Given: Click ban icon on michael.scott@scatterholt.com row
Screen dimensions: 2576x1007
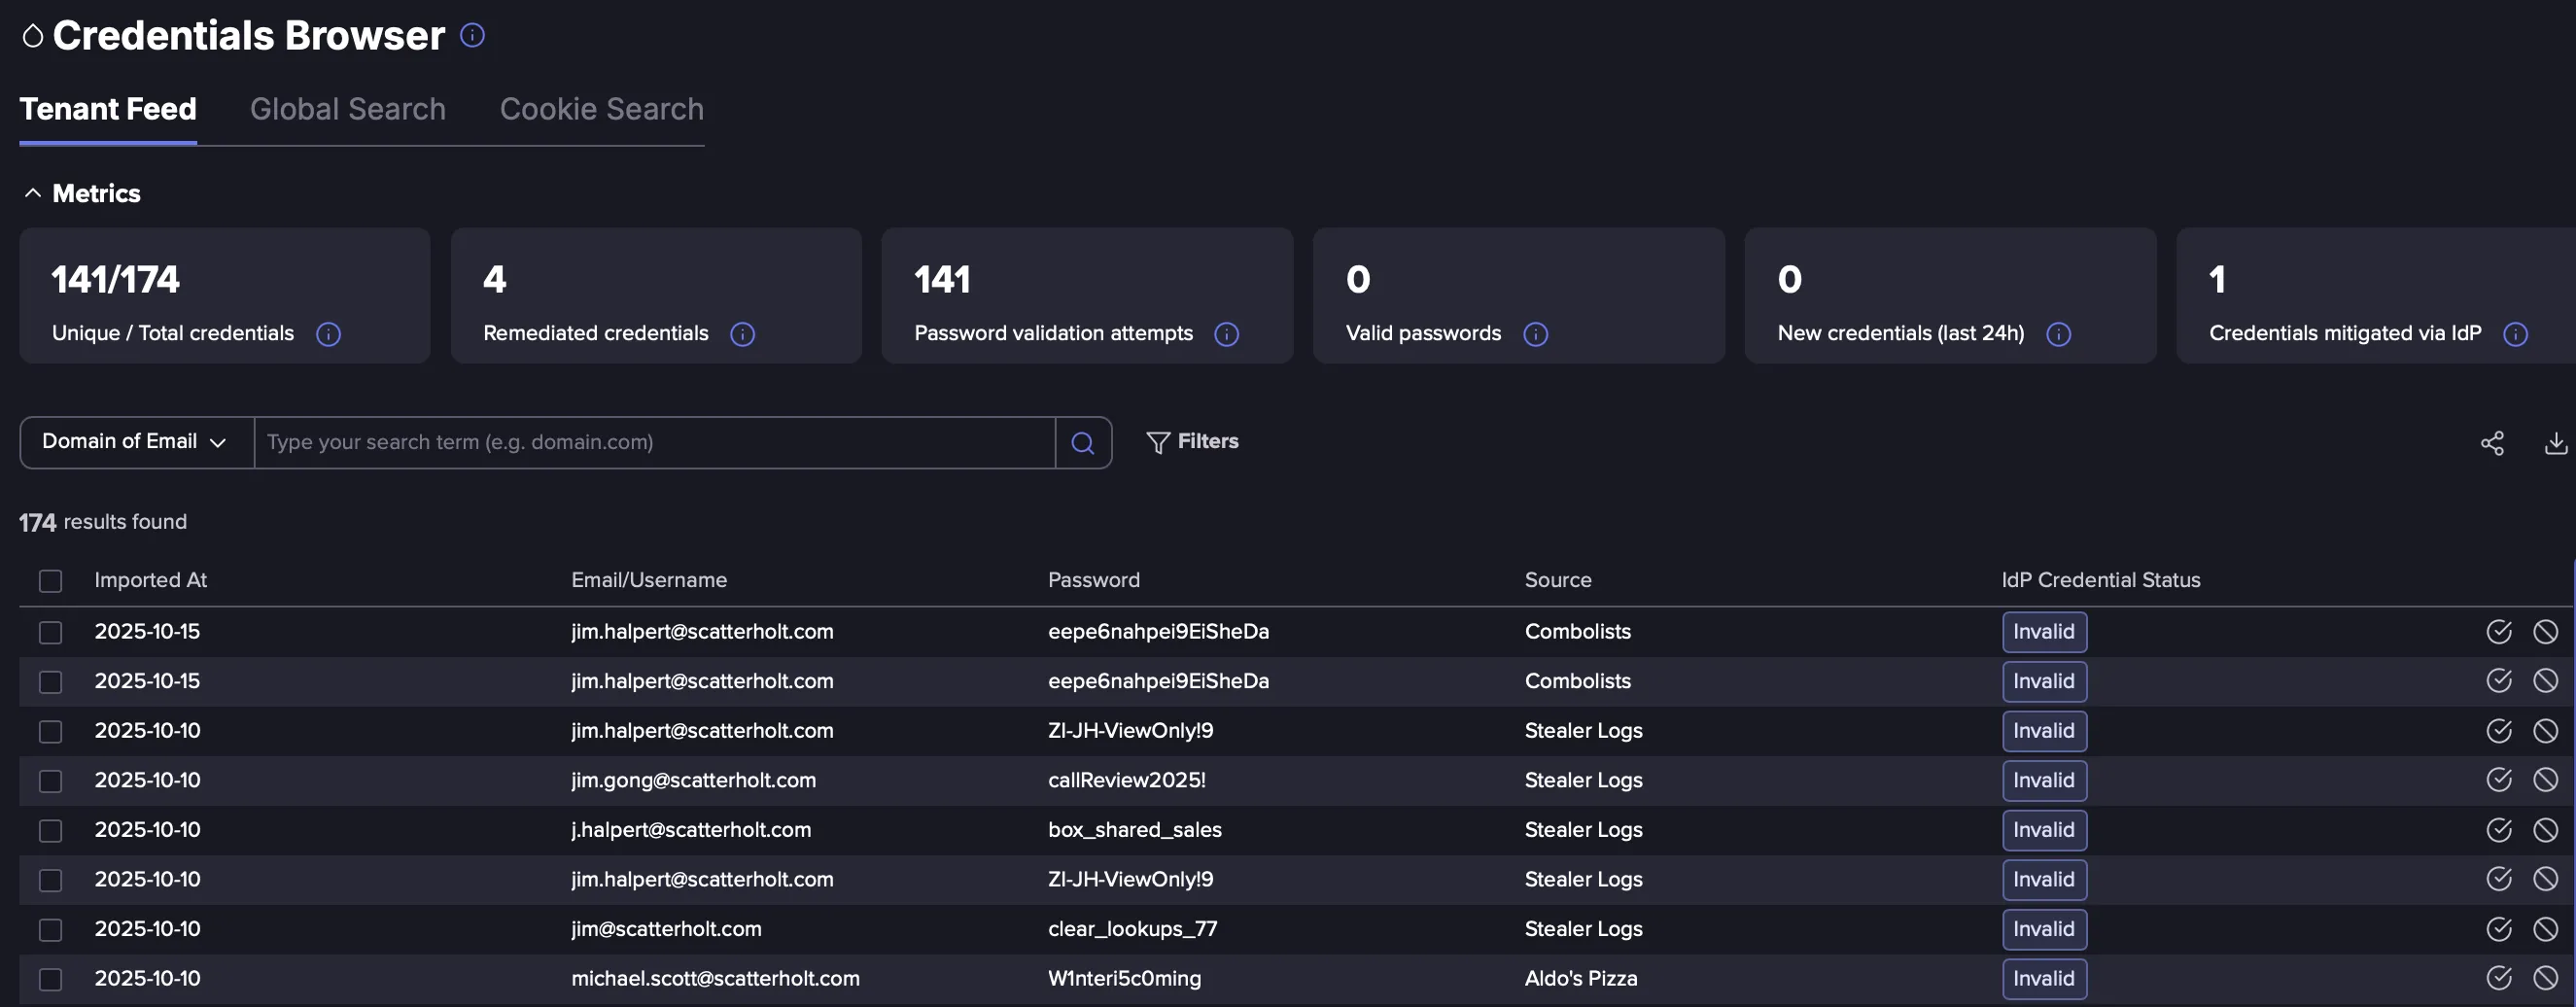Looking at the screenshot, I should pos(2545,978).
